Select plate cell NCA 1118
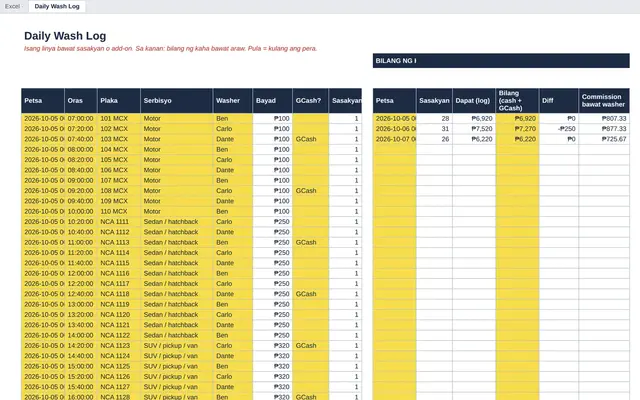This screenshot has height=400, width=640. tap(119, 294)
